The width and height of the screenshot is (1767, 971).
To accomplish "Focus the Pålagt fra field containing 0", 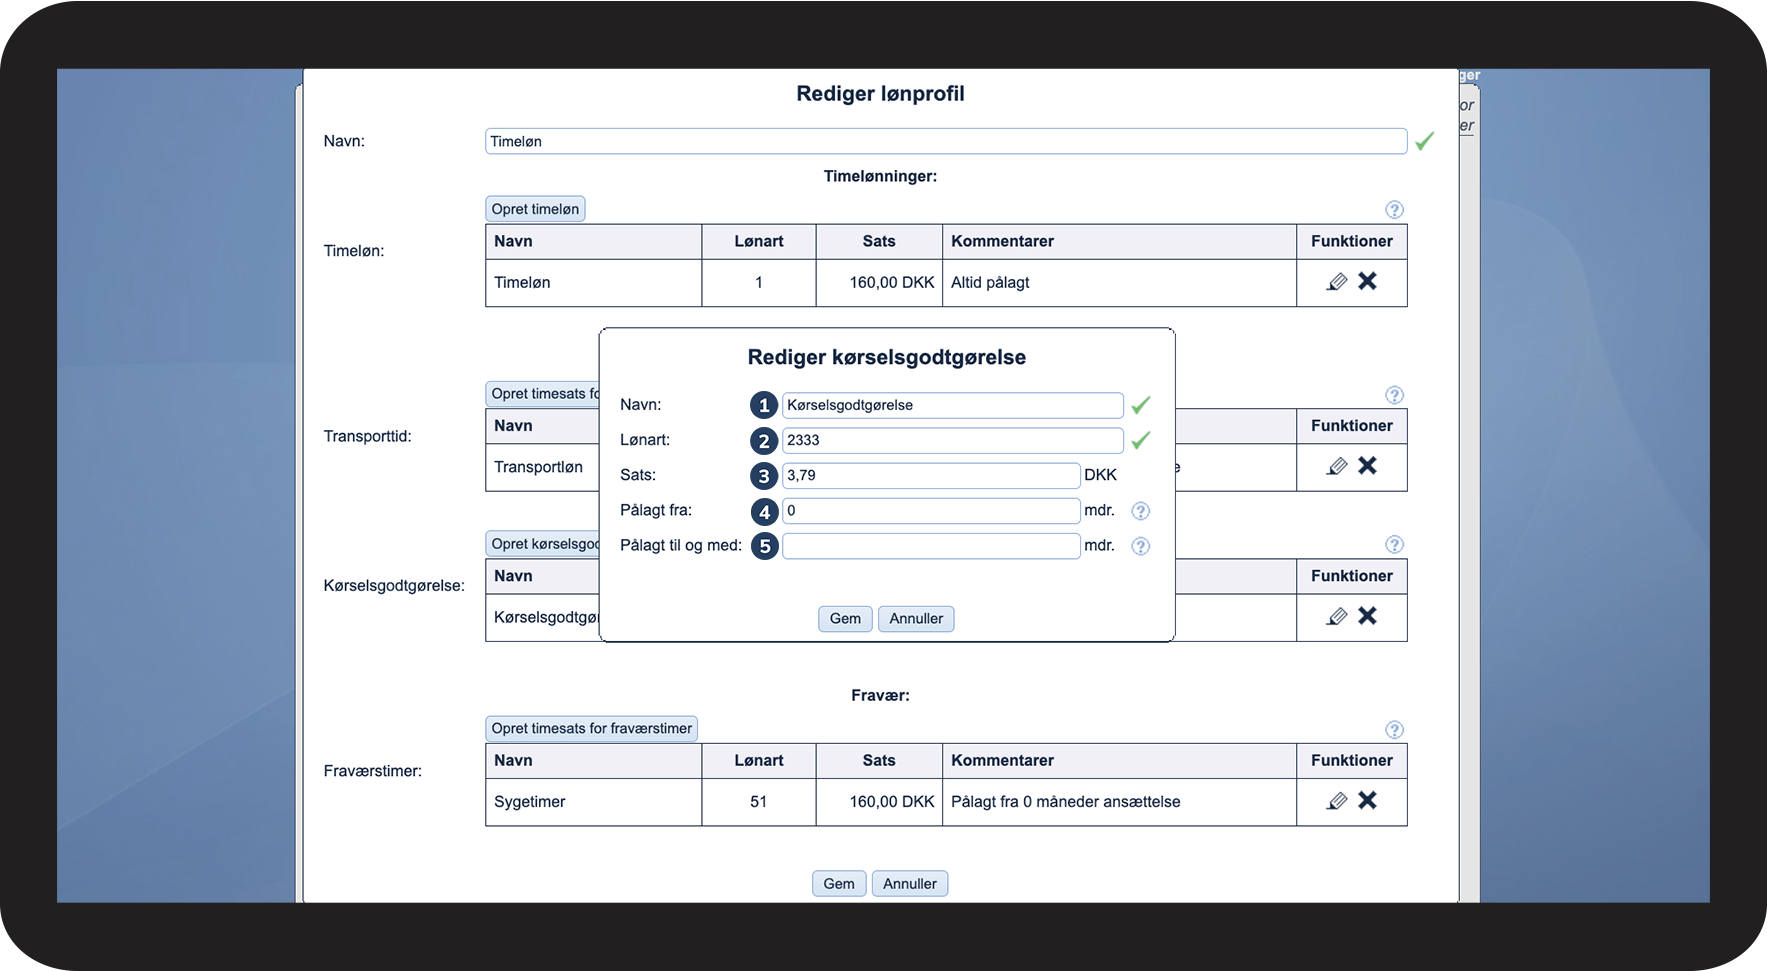I will click(931, 510).
